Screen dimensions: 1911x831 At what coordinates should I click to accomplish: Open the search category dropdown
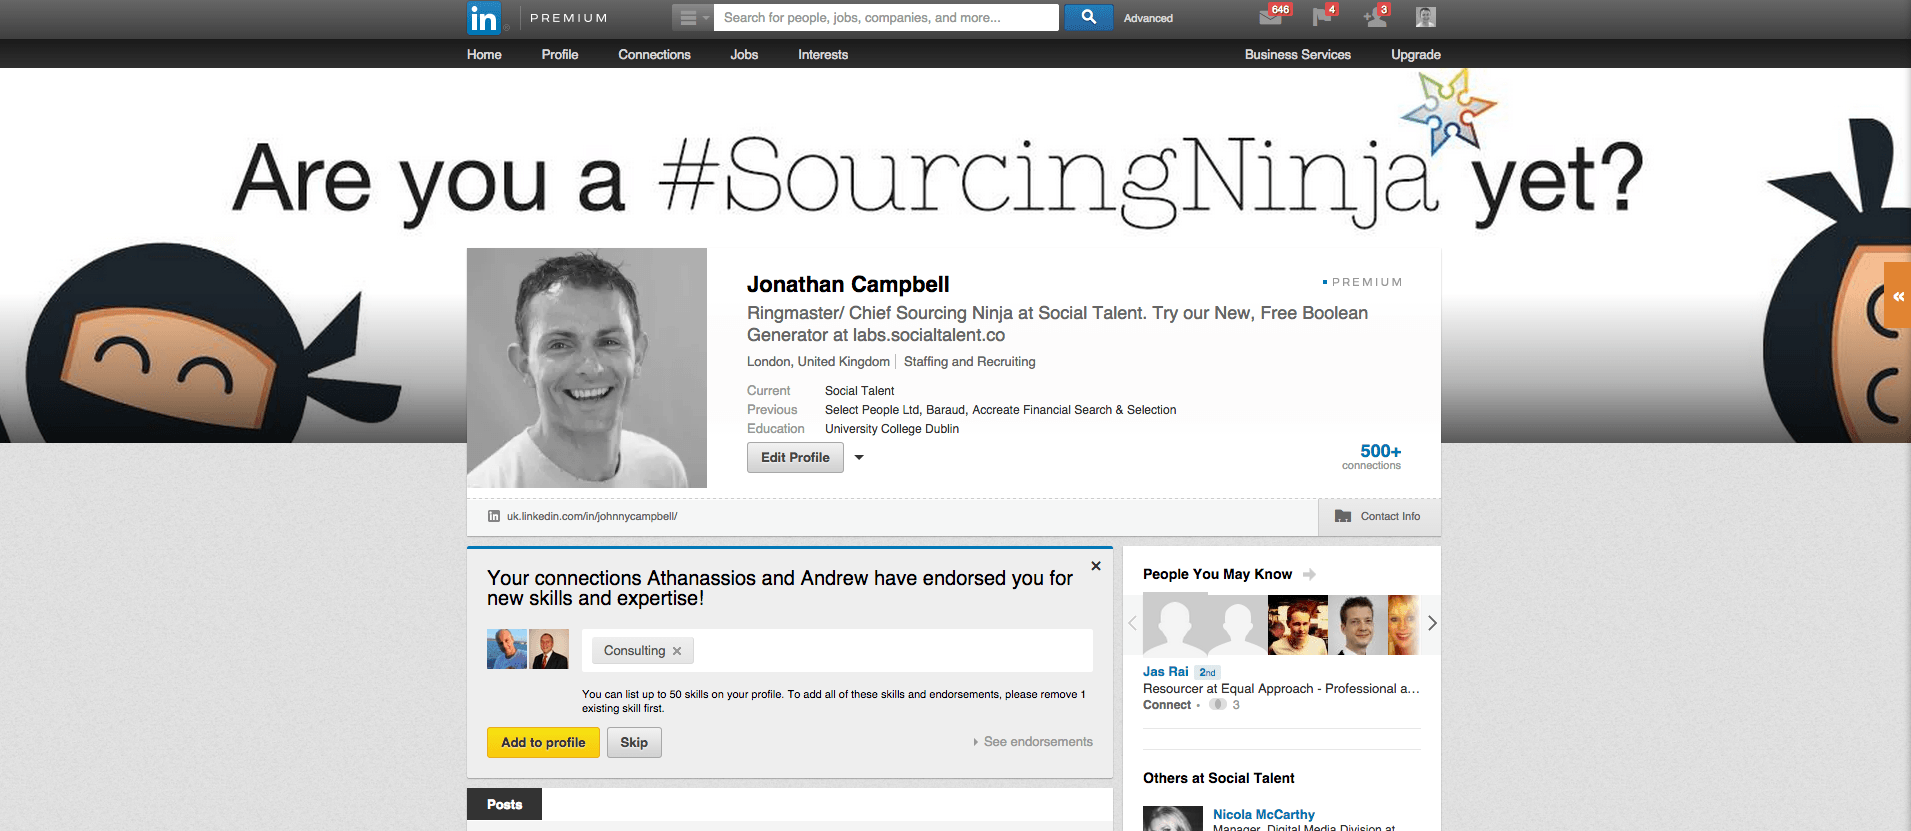[x=692, y=18]
